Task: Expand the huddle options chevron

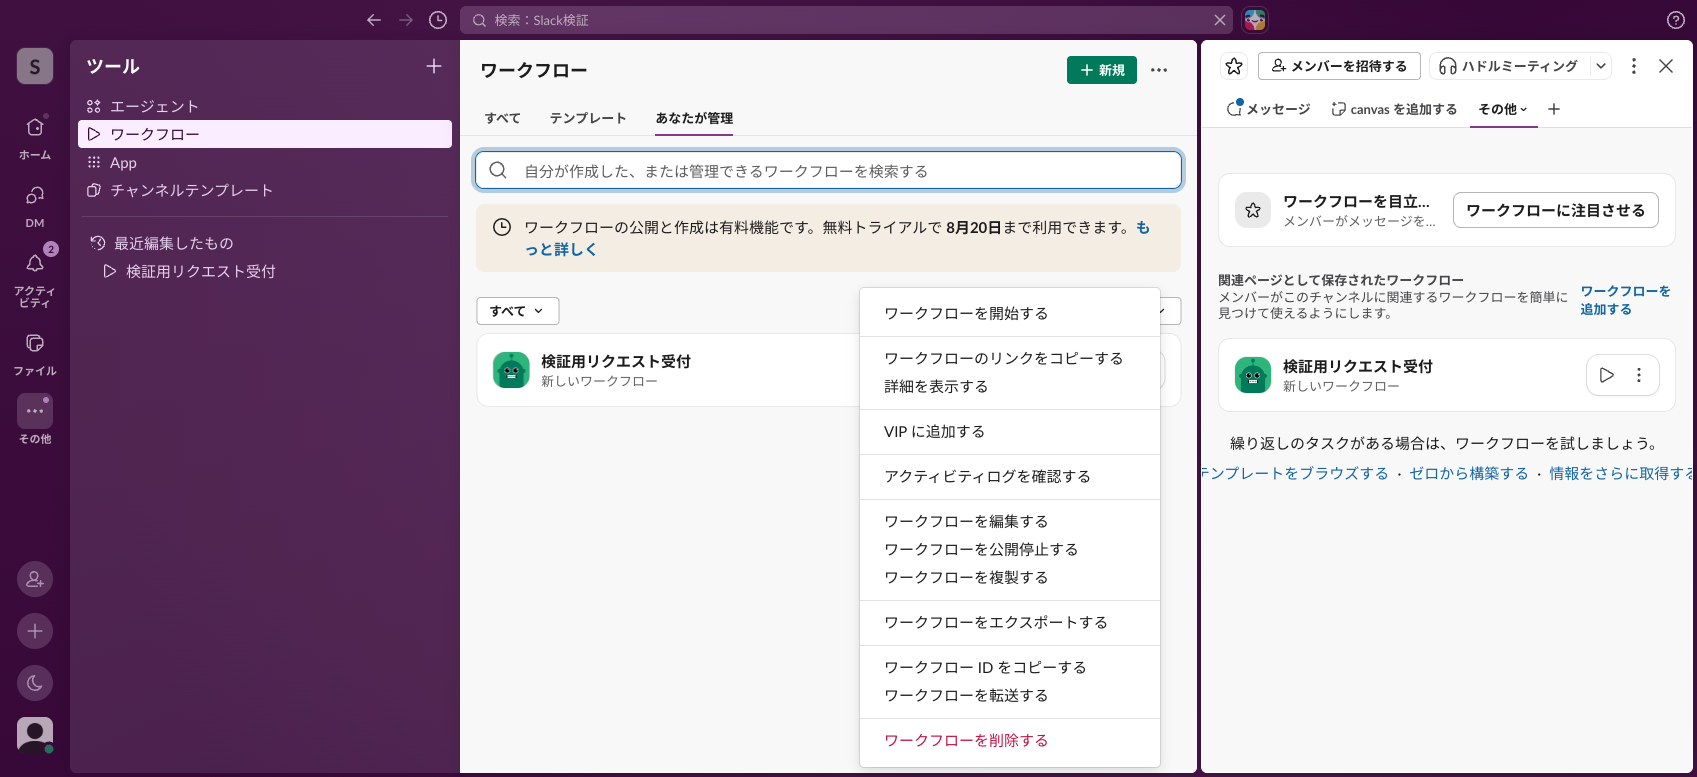Action: [x=1601, y=66]
